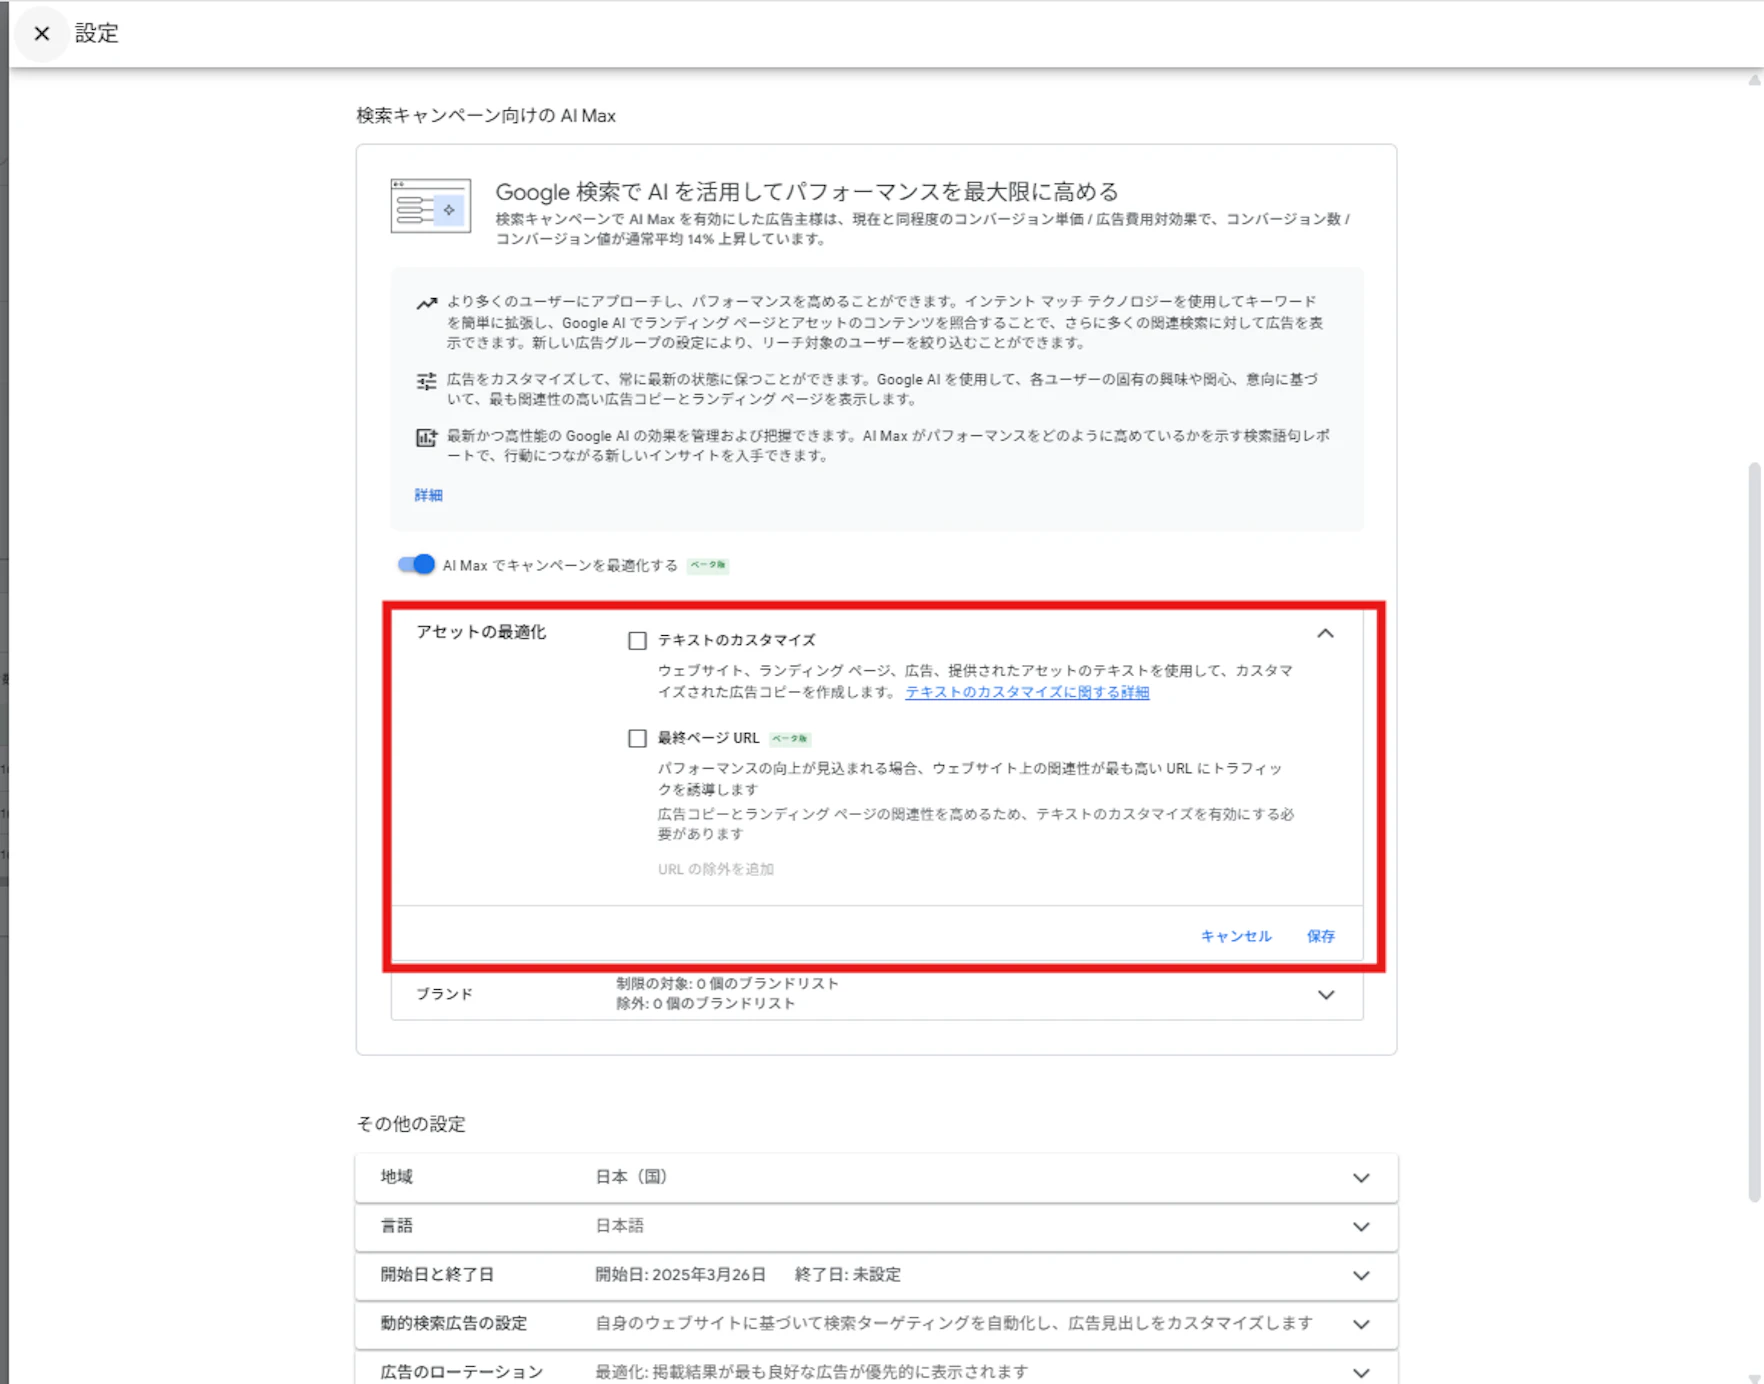Click the sliders icon beside 広告をカスタマイズ
1764x1384 pixels.
pyautogui.click(x=427, y=381)
